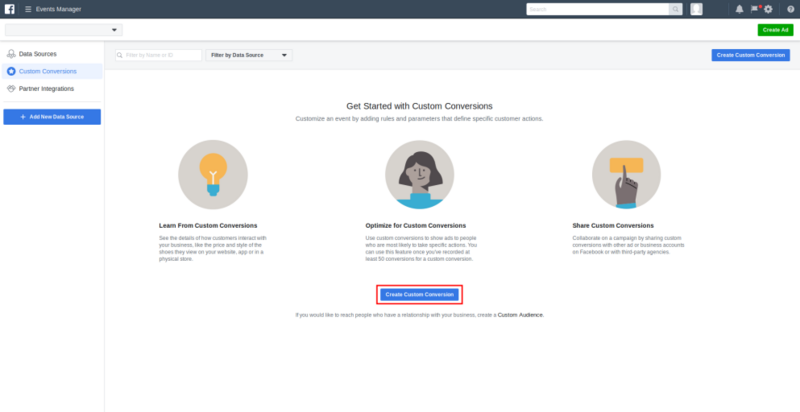Open the ad account selector dropdown
This screenshot has height=412, width=800.
tap(64, 30)
